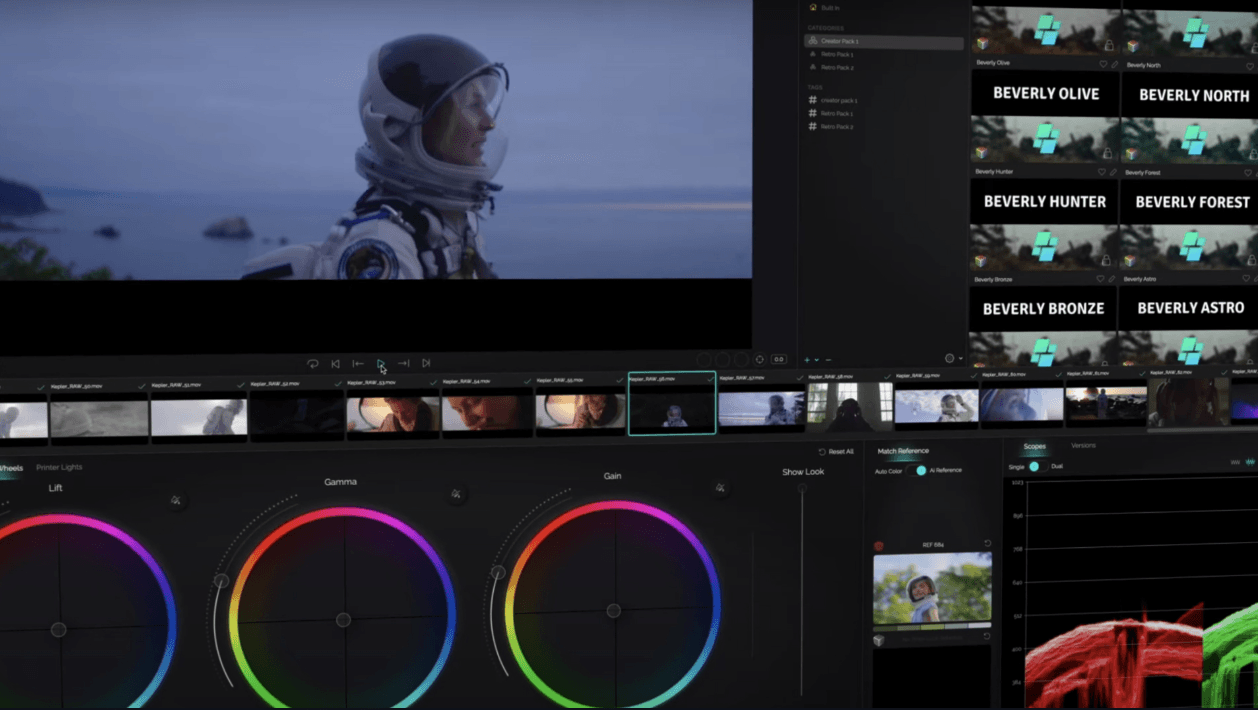Image resolution: width=1258 pixels, height=710 pixels.
Task: Favorite Beverly Forest with its heart icon
Action: 1250,173
